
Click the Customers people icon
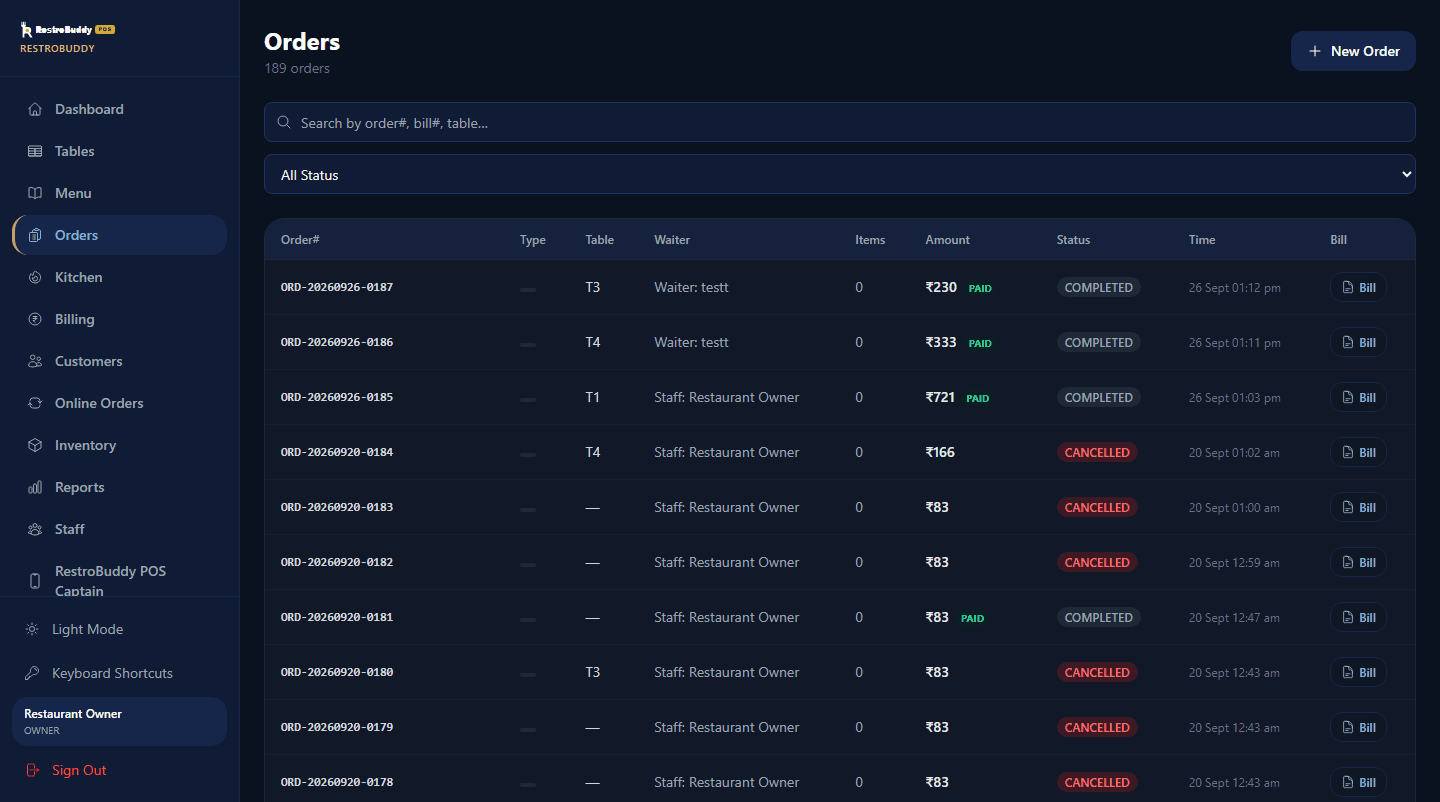coord(35,361)
